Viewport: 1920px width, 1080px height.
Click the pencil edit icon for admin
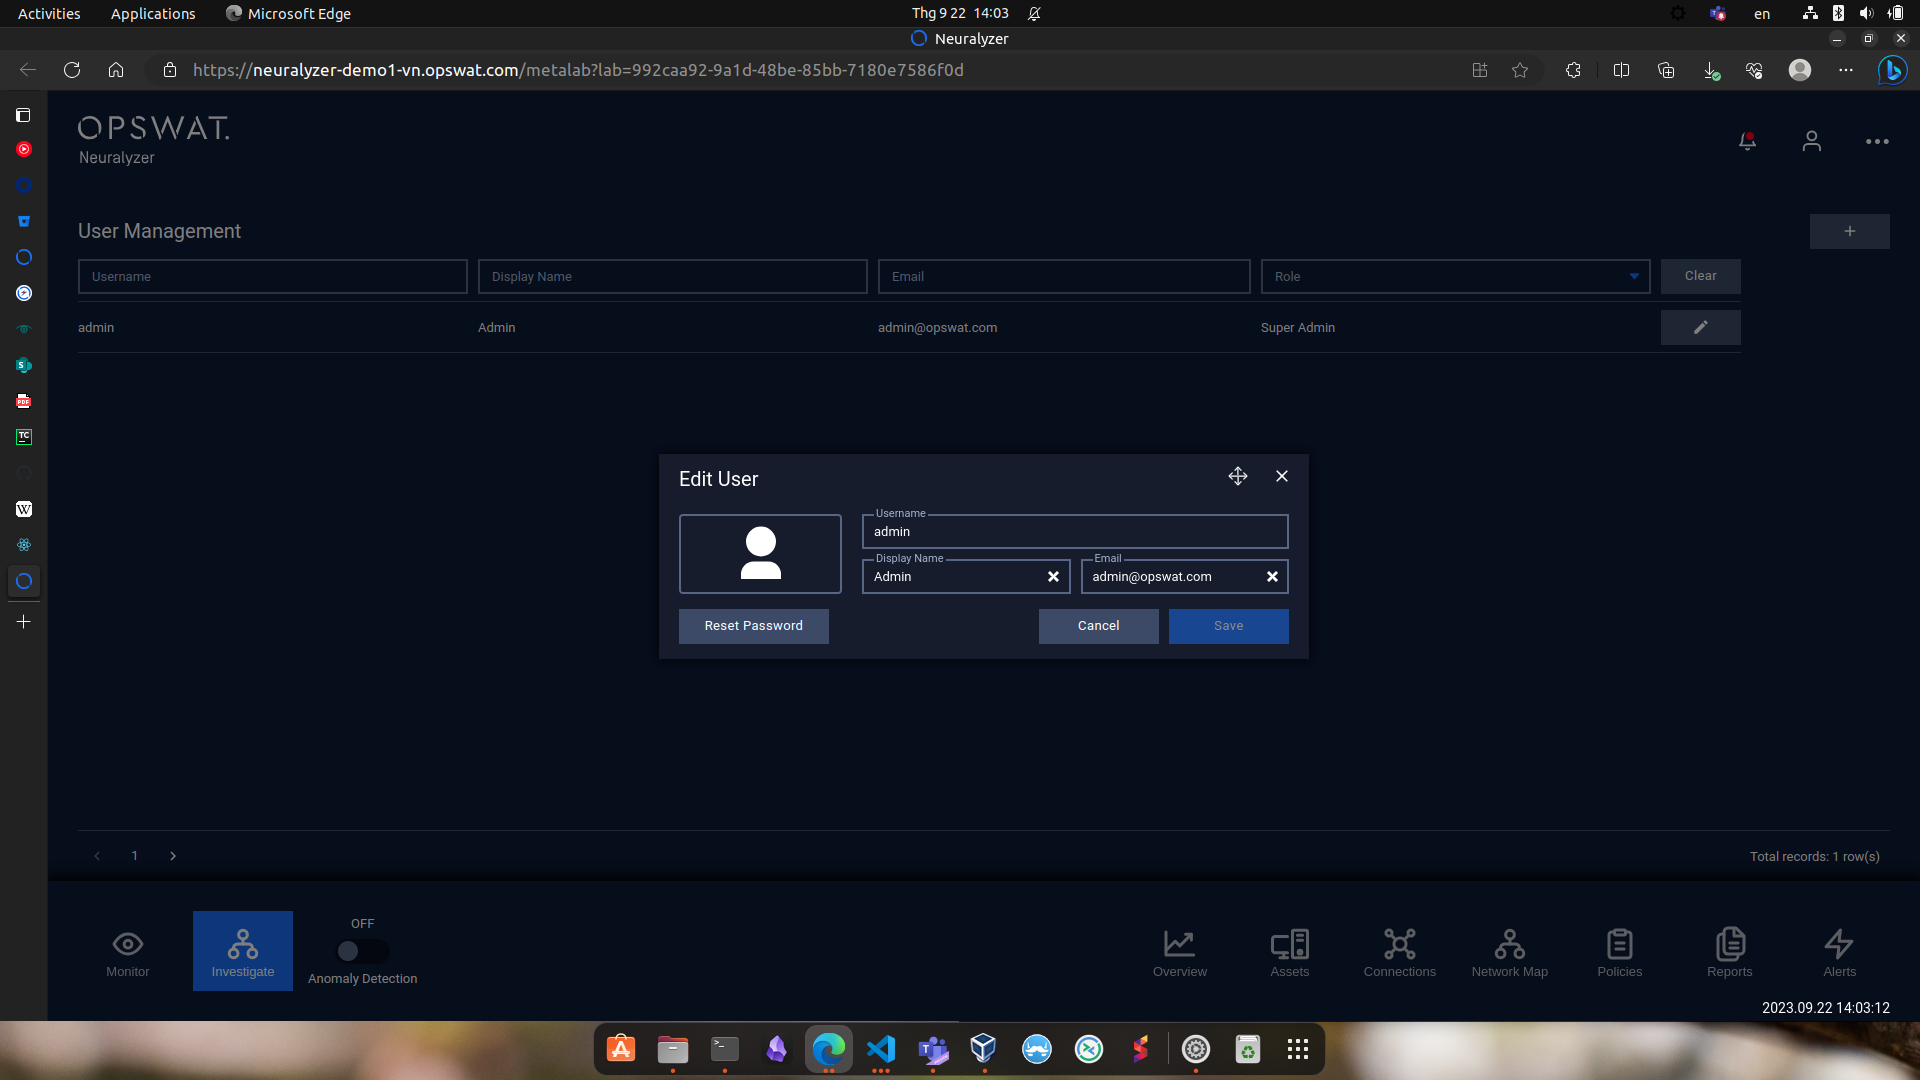(1701, 327)
